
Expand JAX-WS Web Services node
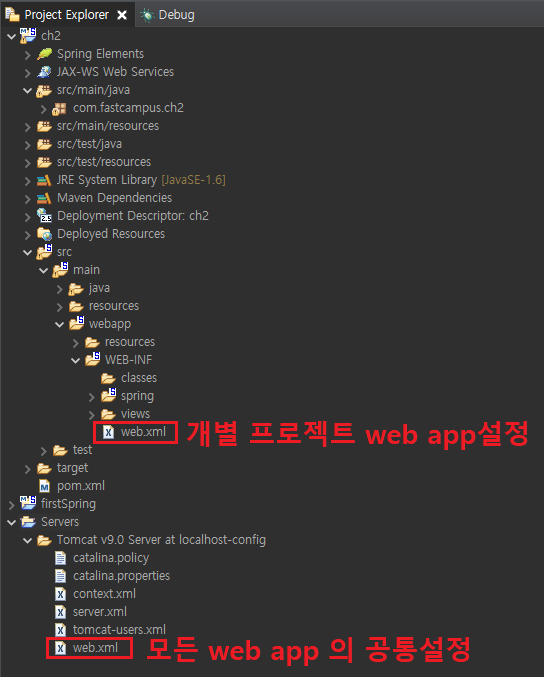(28, 73)
